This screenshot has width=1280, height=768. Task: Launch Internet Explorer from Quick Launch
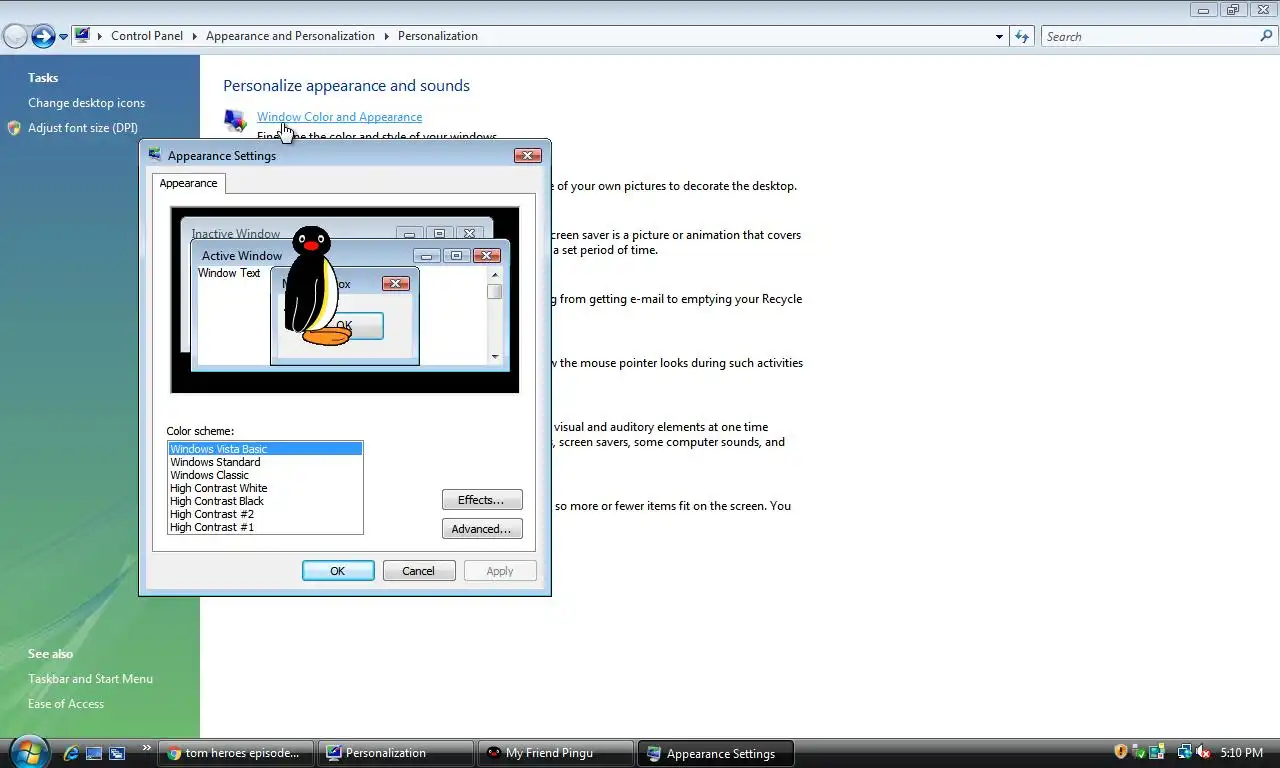71,753
